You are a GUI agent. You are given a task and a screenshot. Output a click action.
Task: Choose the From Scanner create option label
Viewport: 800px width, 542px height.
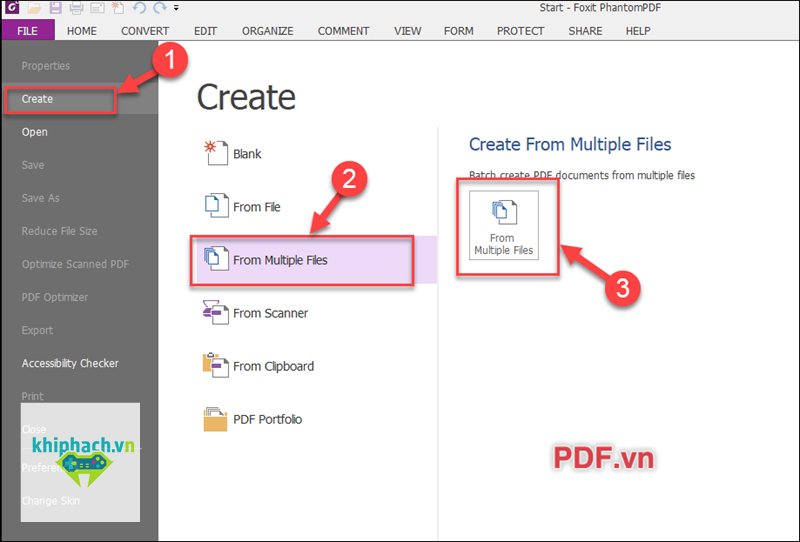coord(270,313)
